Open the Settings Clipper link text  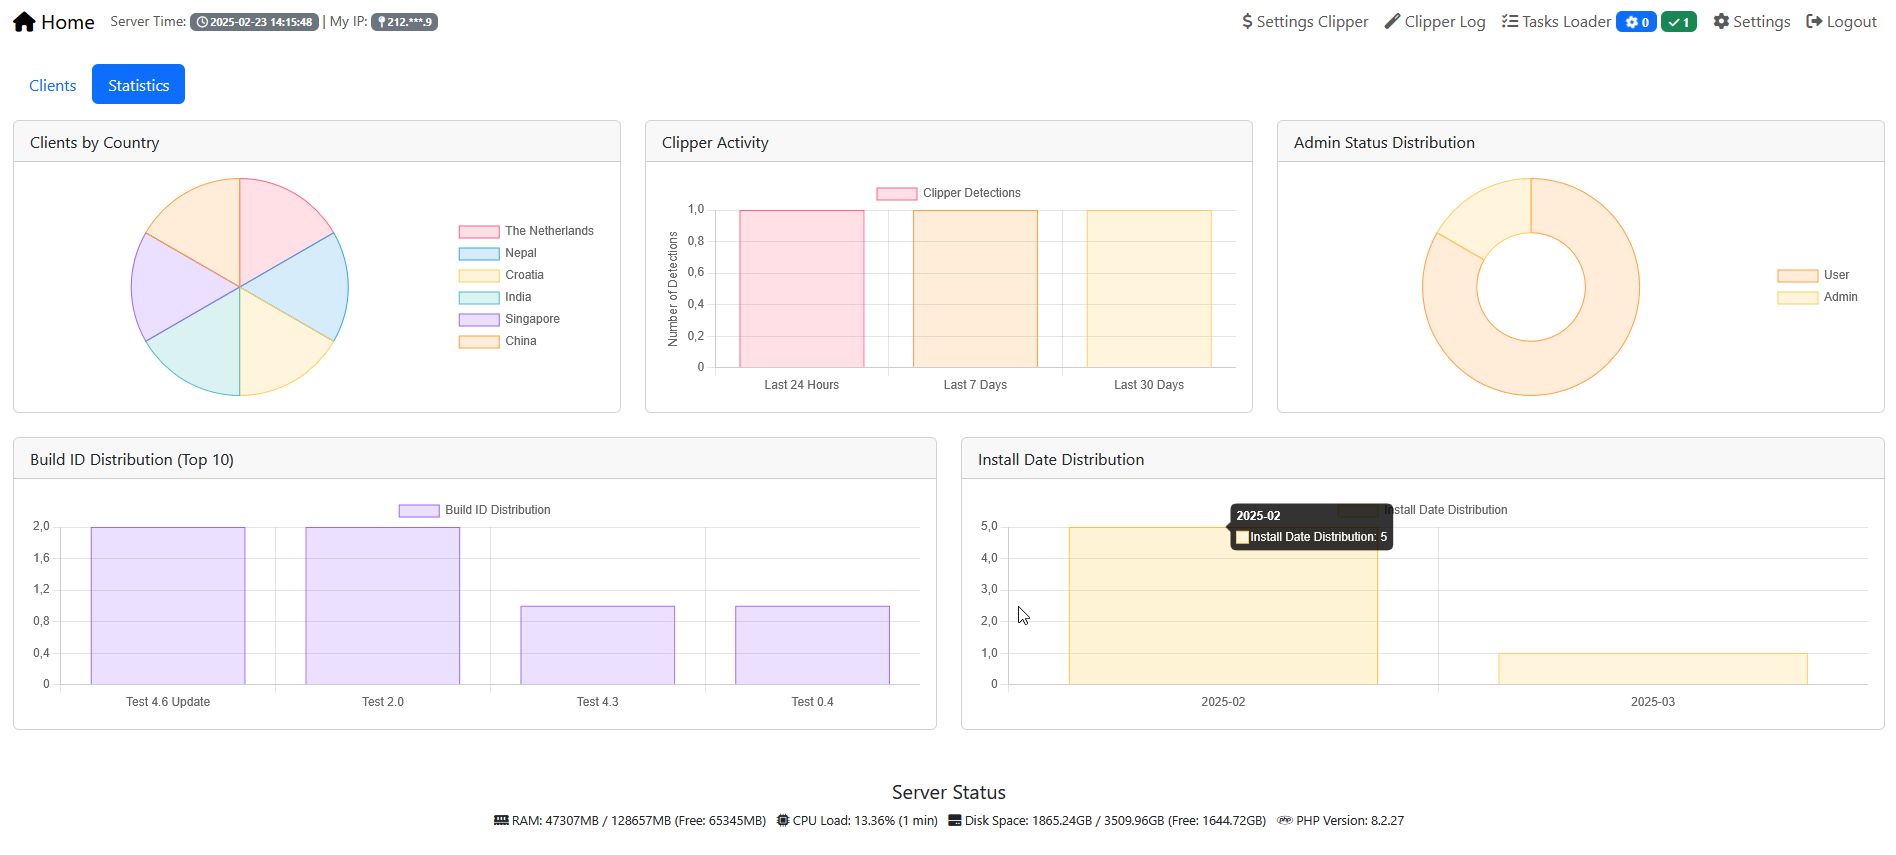click(x=1312, y=22)
